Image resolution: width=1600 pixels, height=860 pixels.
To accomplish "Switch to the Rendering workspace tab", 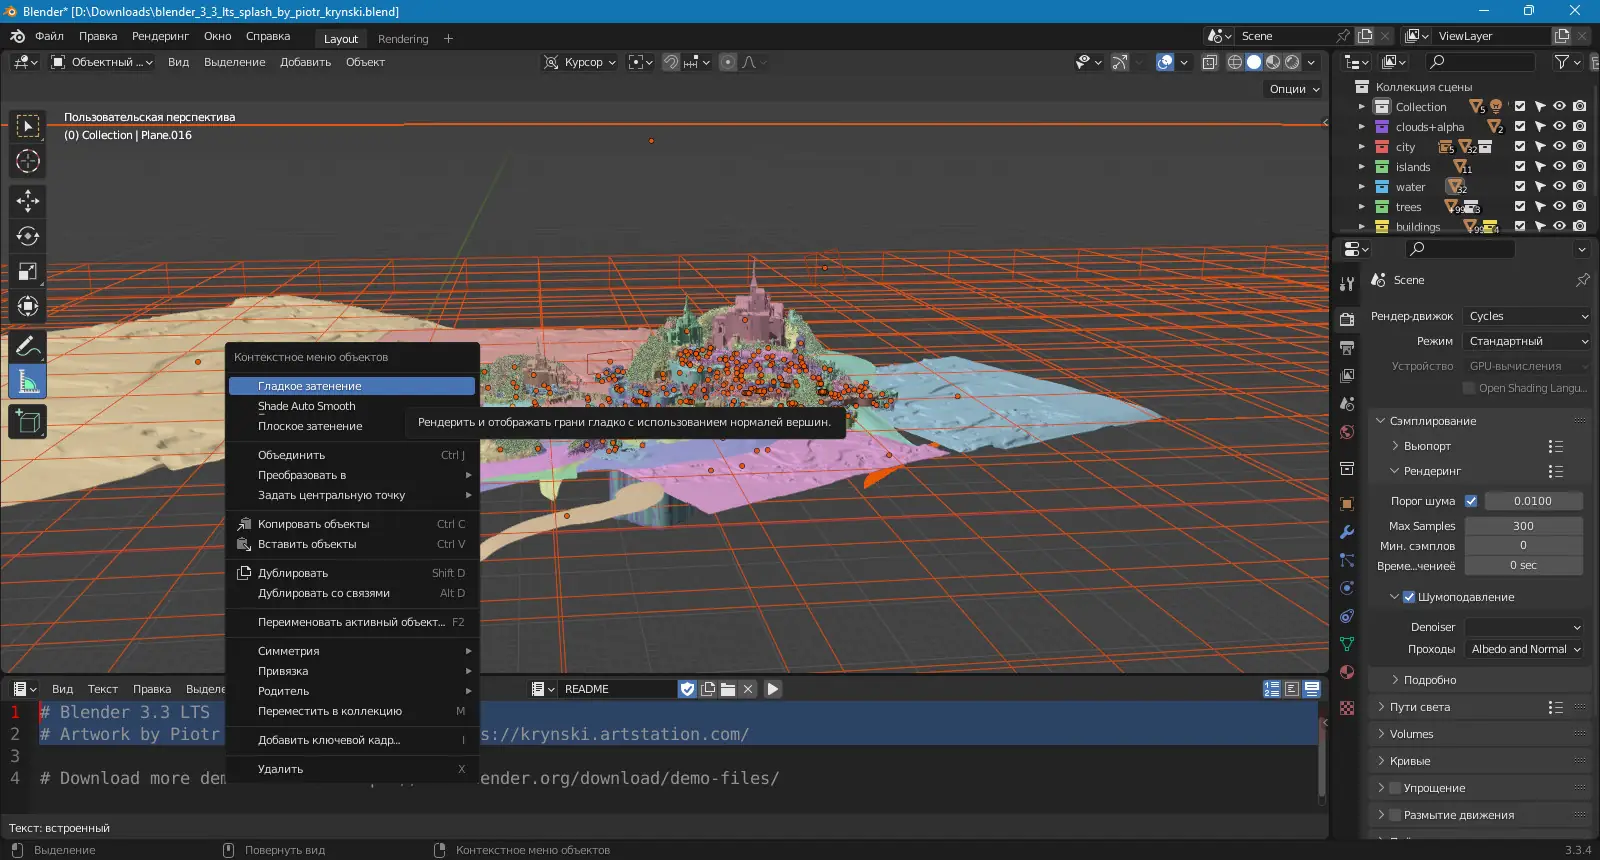I will 403,39.
